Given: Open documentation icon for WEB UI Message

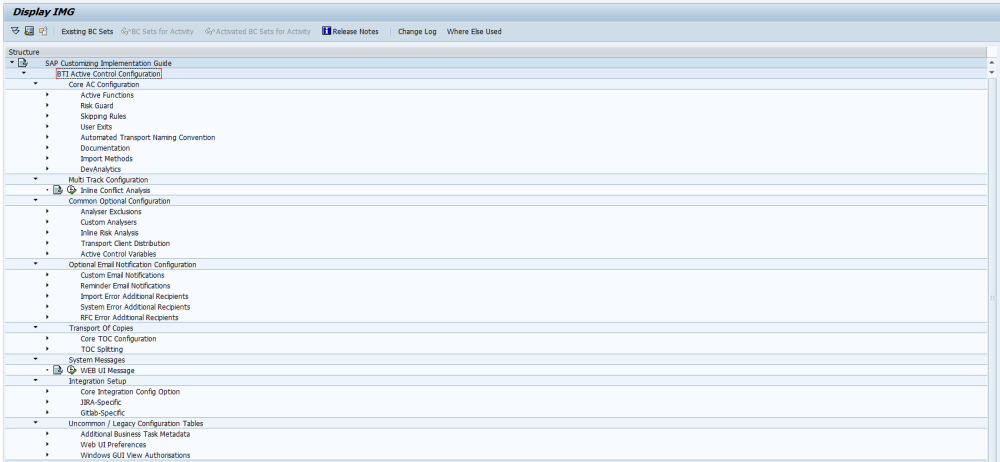Looking at the screenshot, I should click(58, 370).
